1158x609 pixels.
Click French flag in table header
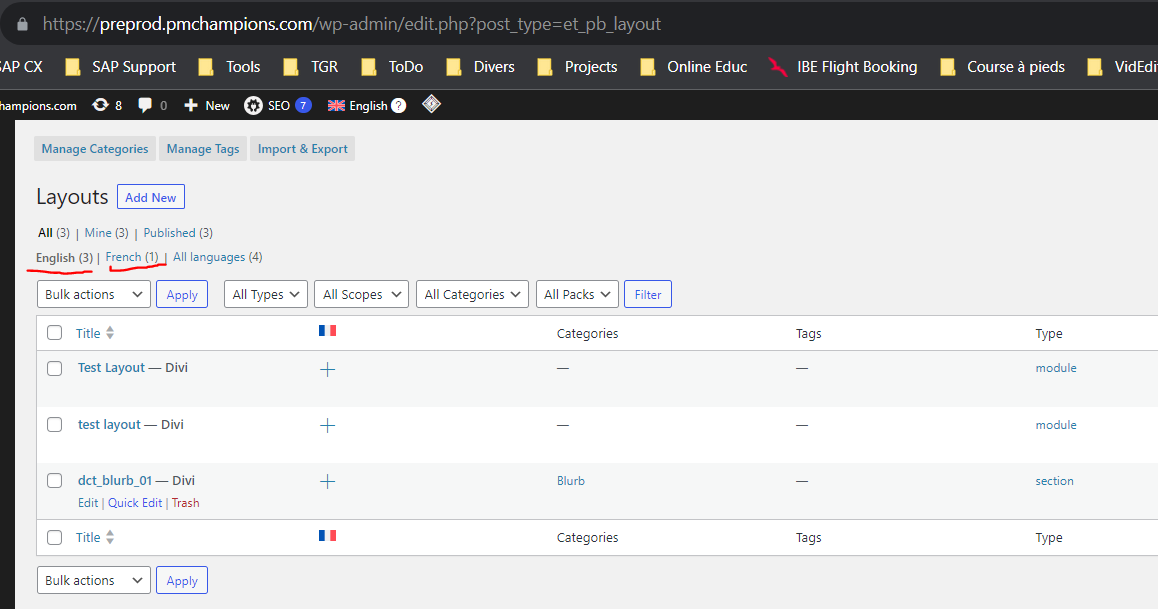point(327,331)
